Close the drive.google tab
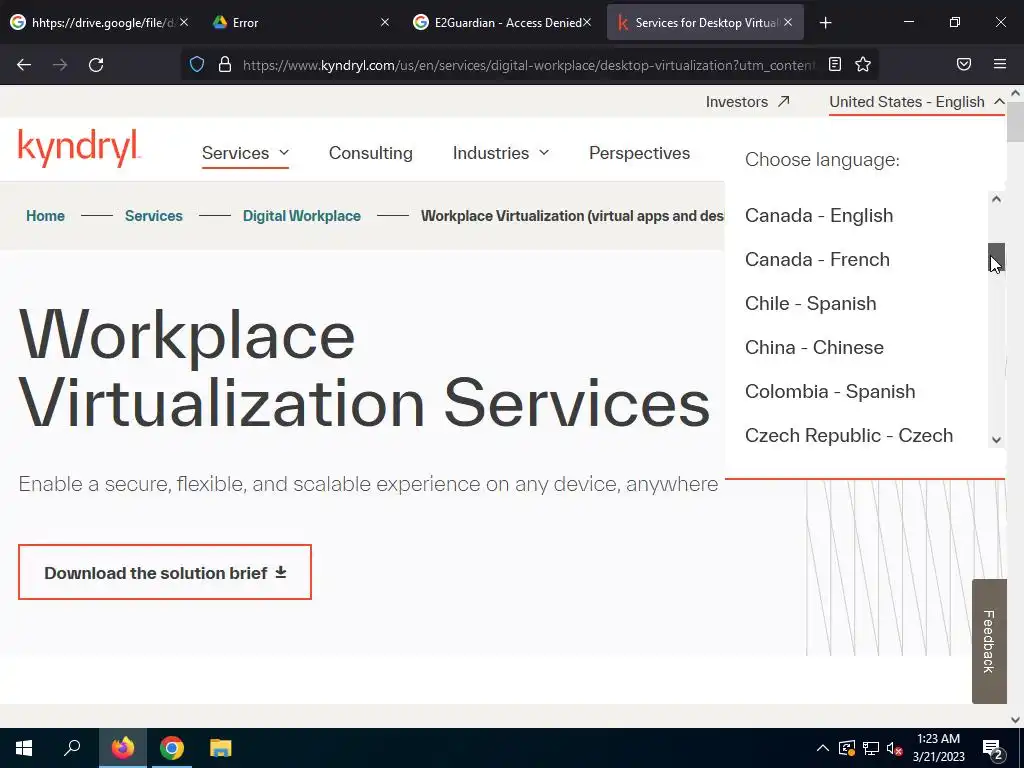This screenshot has height=768, width=1024. 184,22
